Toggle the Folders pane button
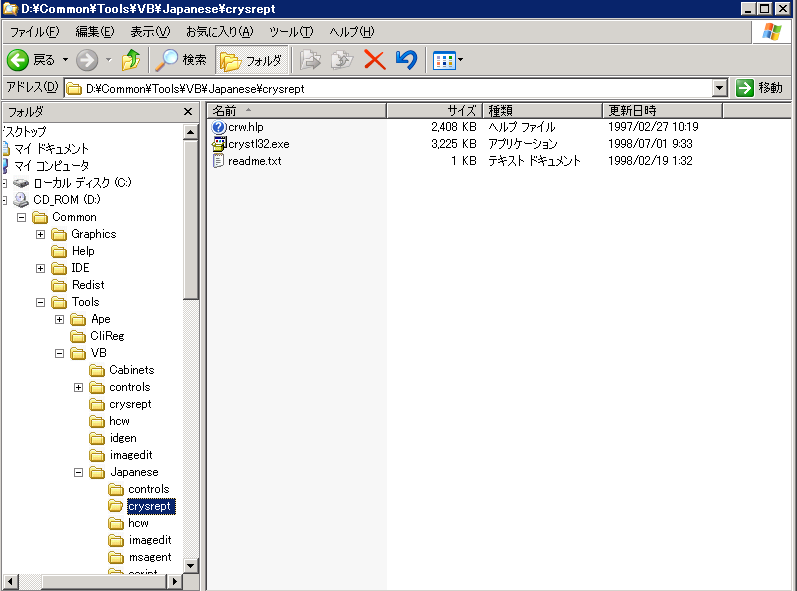Screen dimensions: 797x591 (x=252, y=60)
